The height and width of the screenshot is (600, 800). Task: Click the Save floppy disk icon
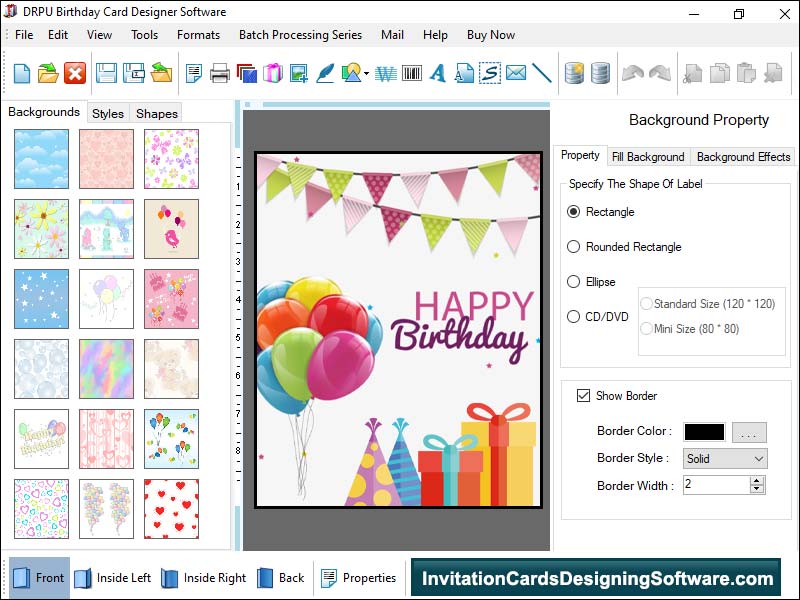[106, 73]
